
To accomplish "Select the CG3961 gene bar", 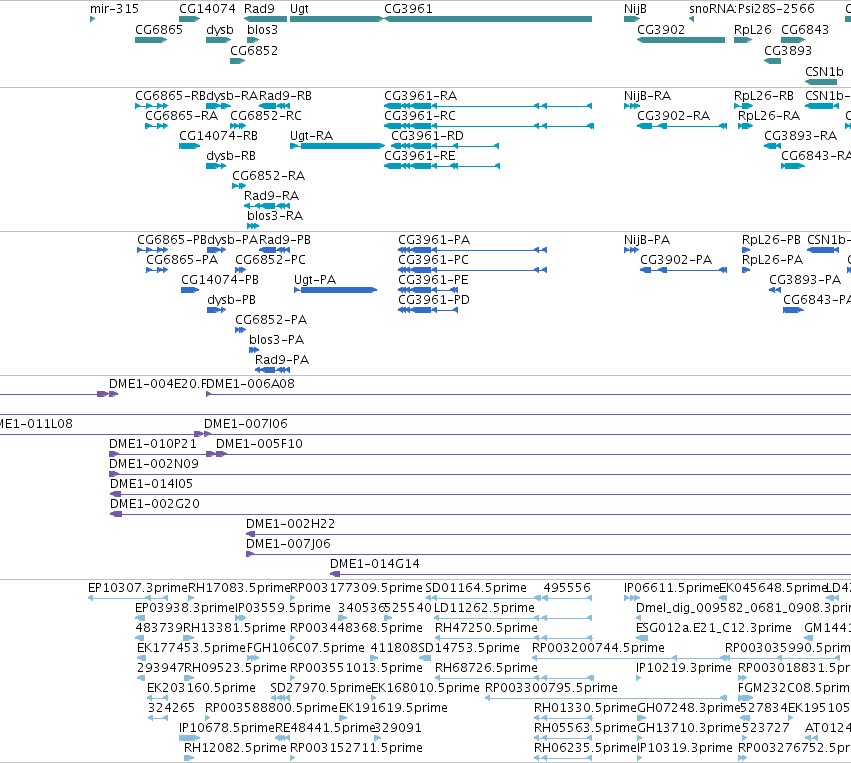I will 488,19.
